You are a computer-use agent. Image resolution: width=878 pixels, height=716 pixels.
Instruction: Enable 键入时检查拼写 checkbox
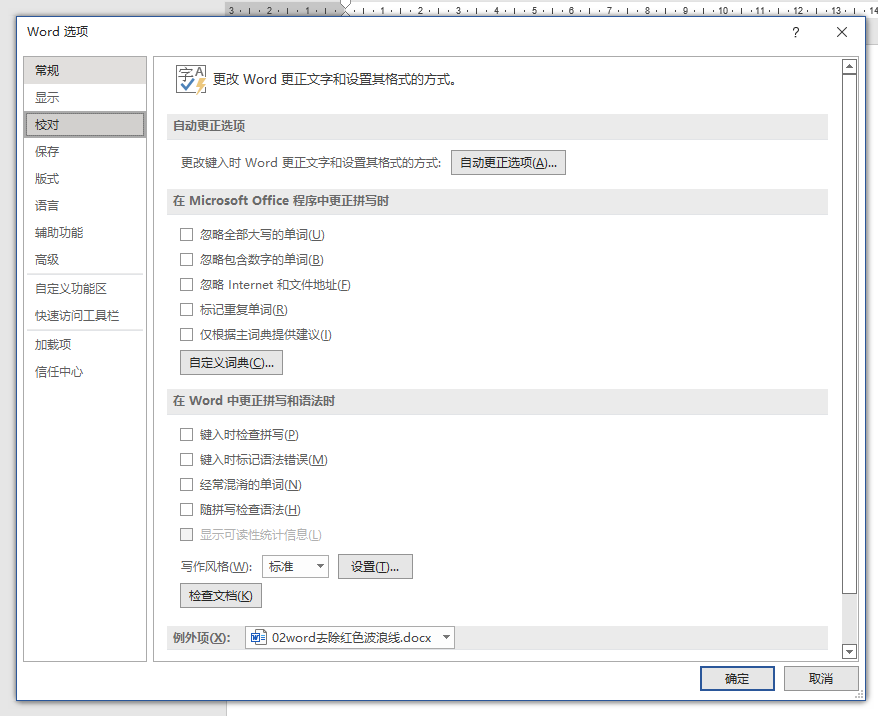pos(186,434)
